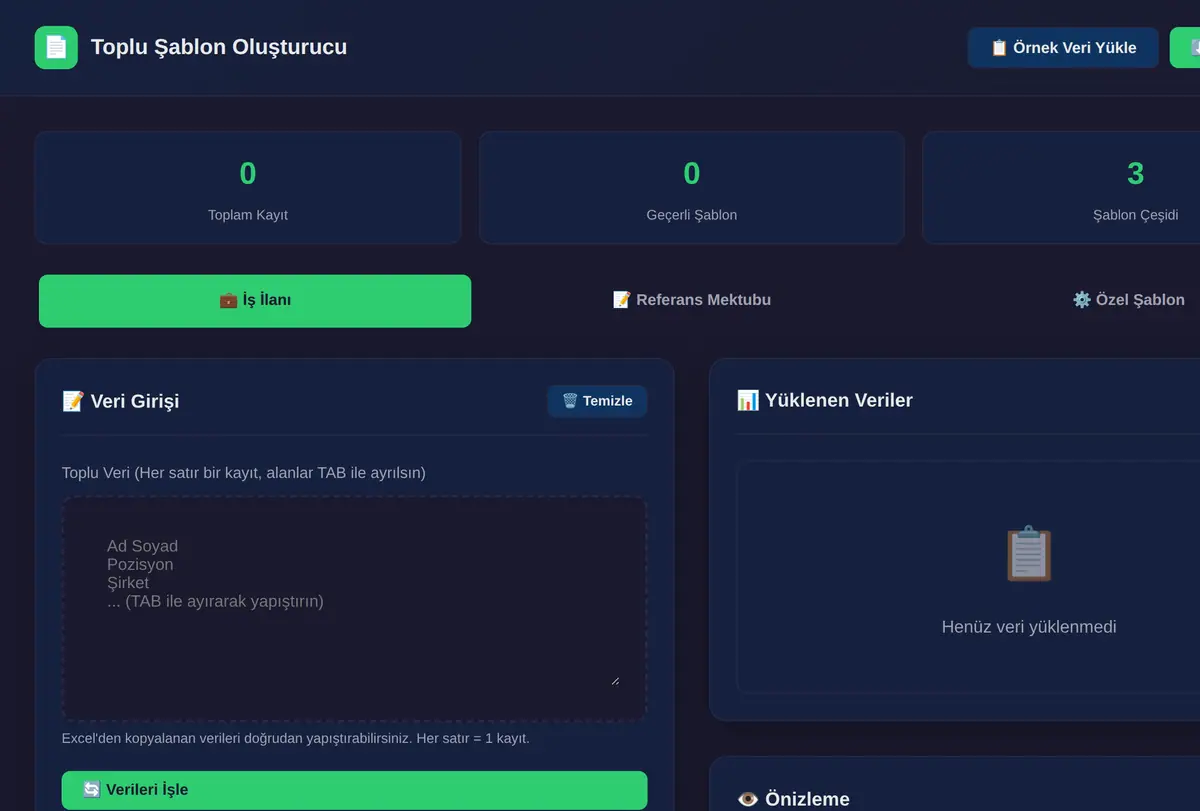Focus the Toplu Veri text area
The width and height of the screenshot is (1200, 811).
[354, 609]
